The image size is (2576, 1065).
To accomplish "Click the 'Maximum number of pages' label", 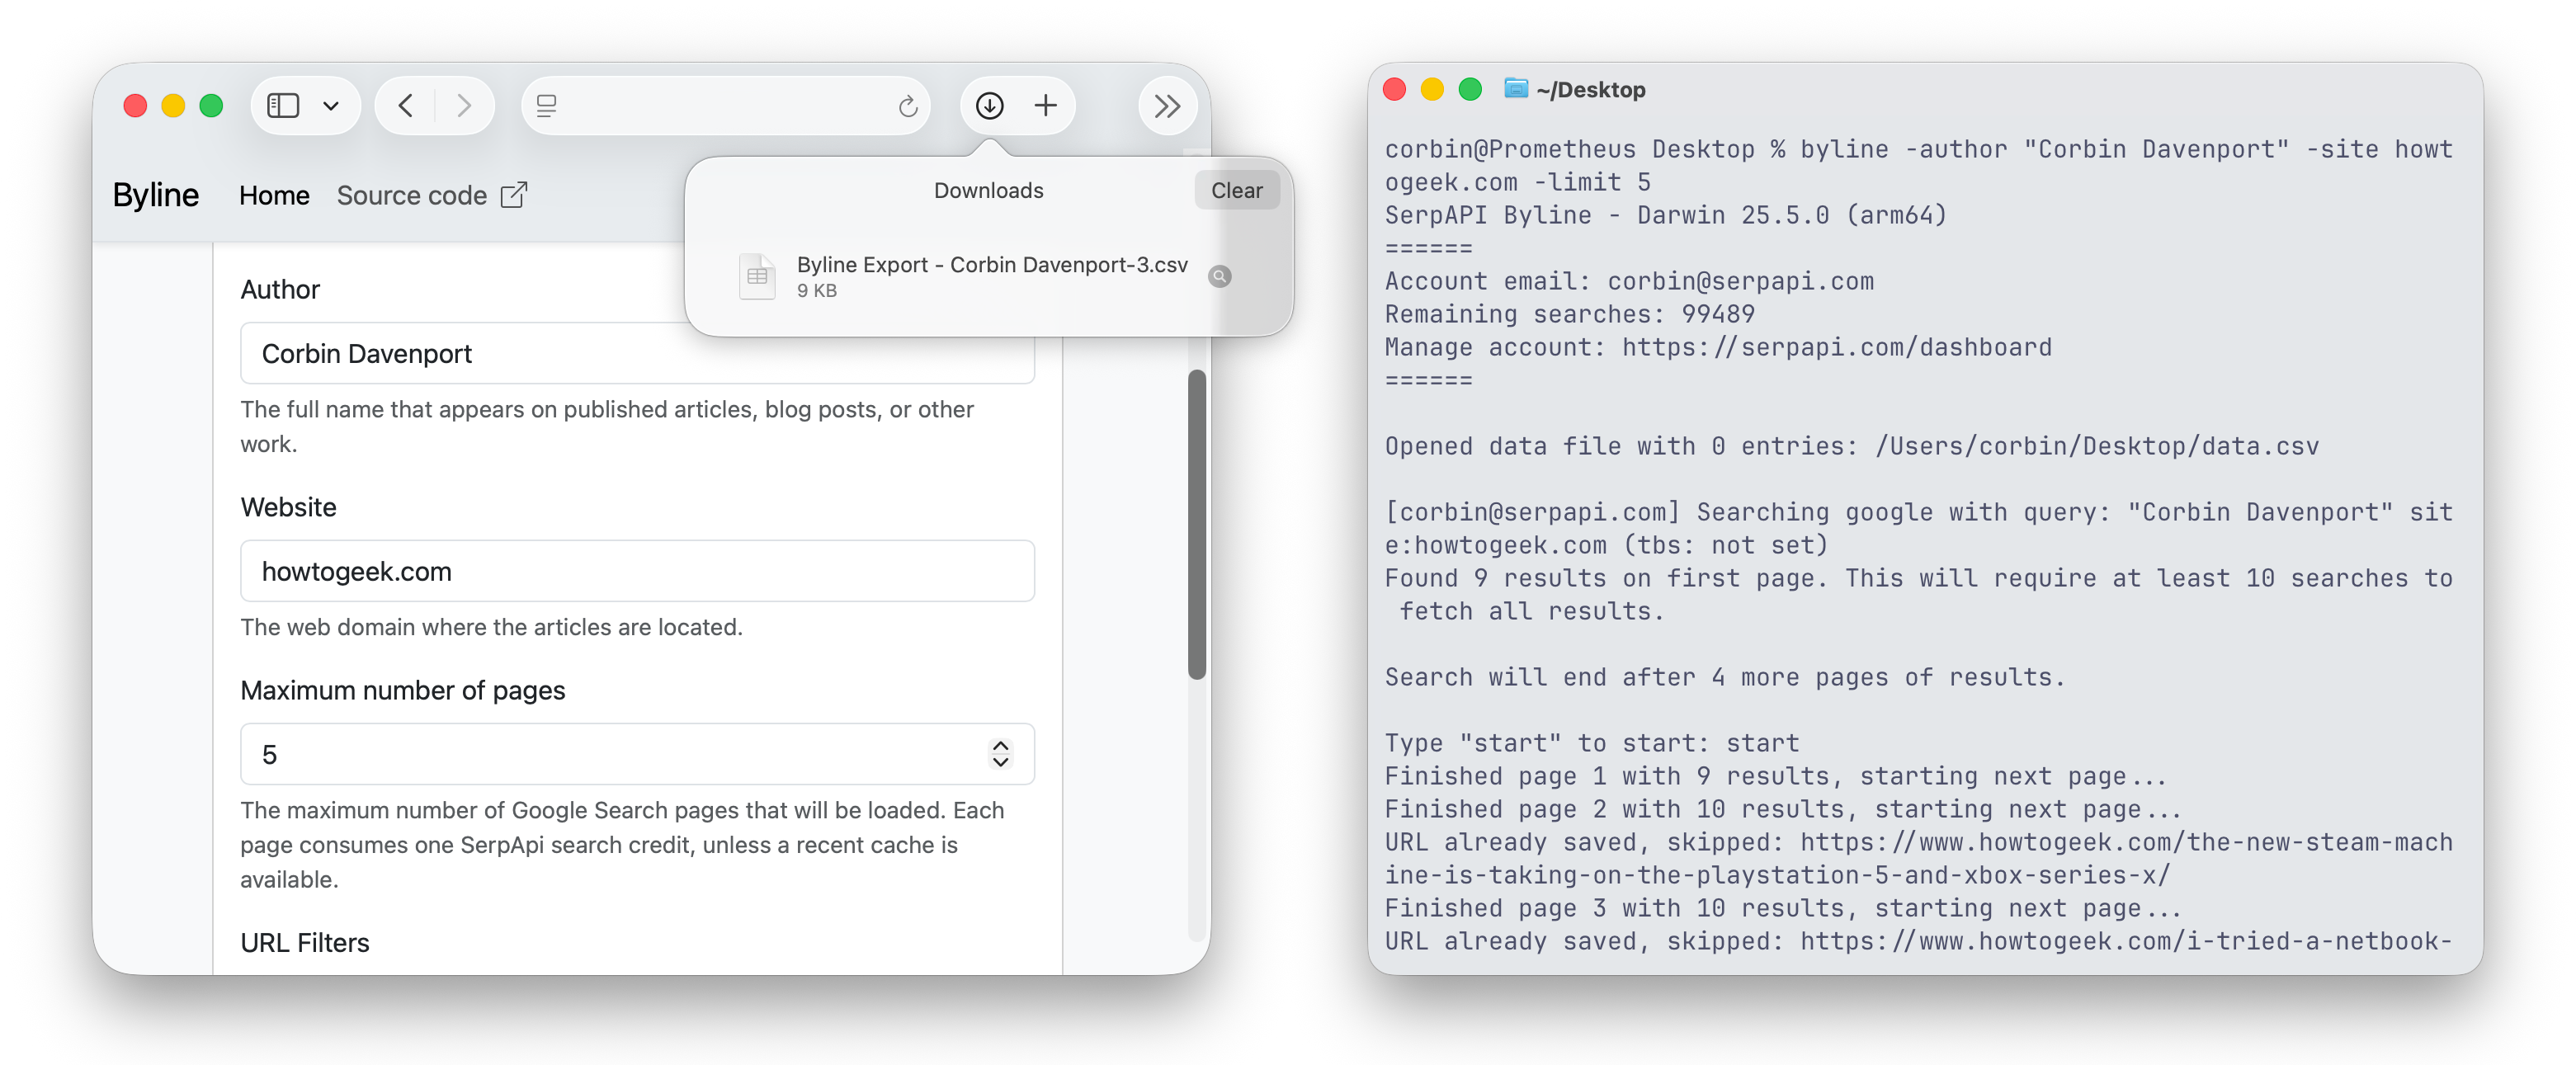I will [x=403, y=691].
